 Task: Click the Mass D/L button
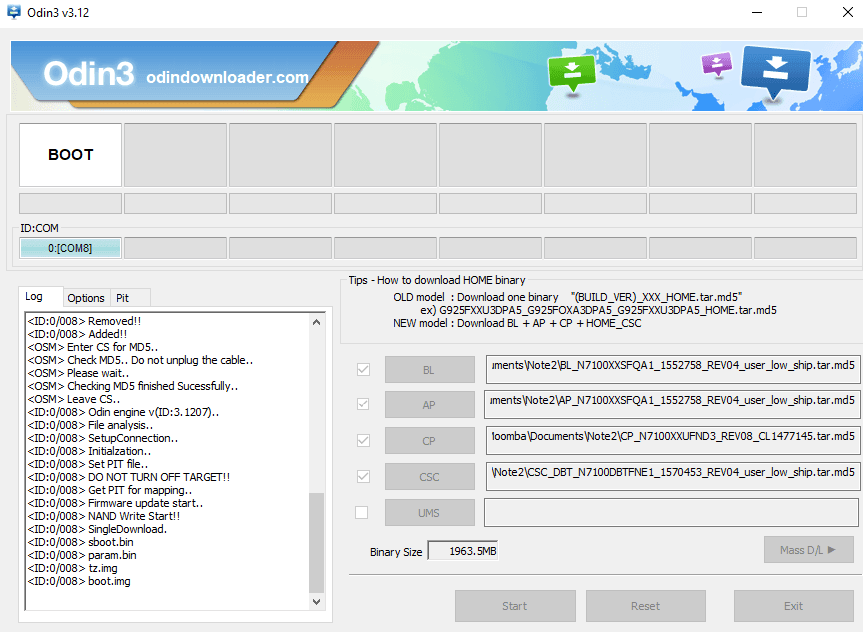coord(809,549)
